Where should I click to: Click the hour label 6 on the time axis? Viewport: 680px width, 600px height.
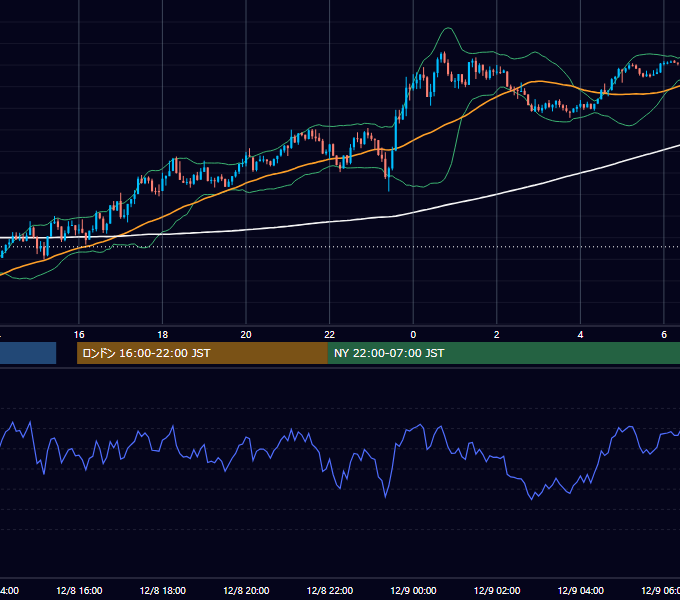click(664, 335)
